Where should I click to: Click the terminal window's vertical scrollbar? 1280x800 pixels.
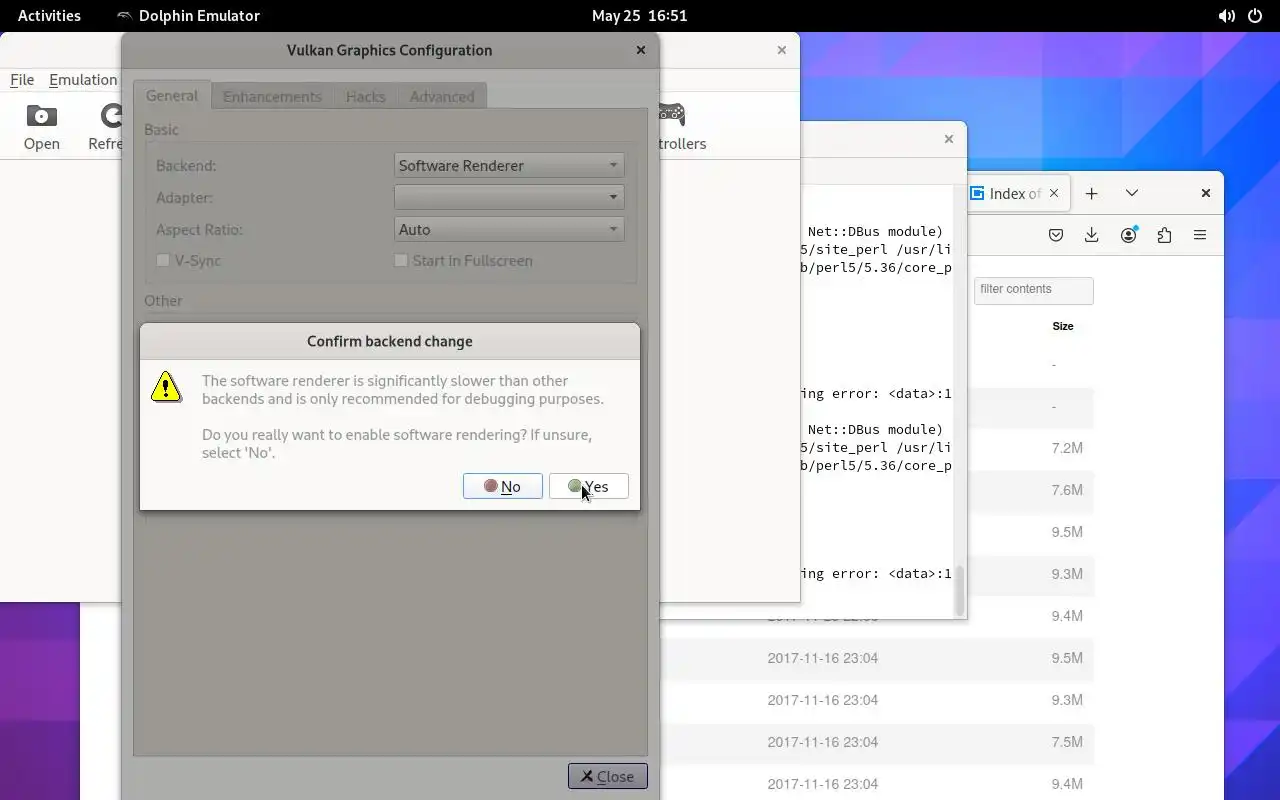tap(960, 590)
